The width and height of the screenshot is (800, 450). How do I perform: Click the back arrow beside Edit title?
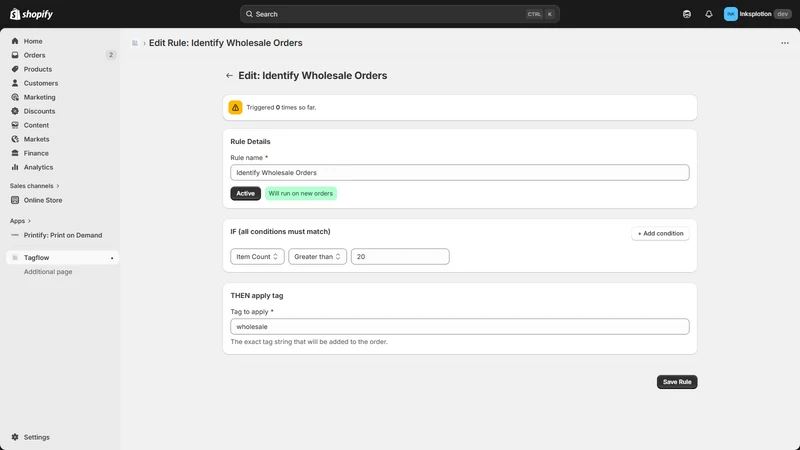tap(229, 76)
